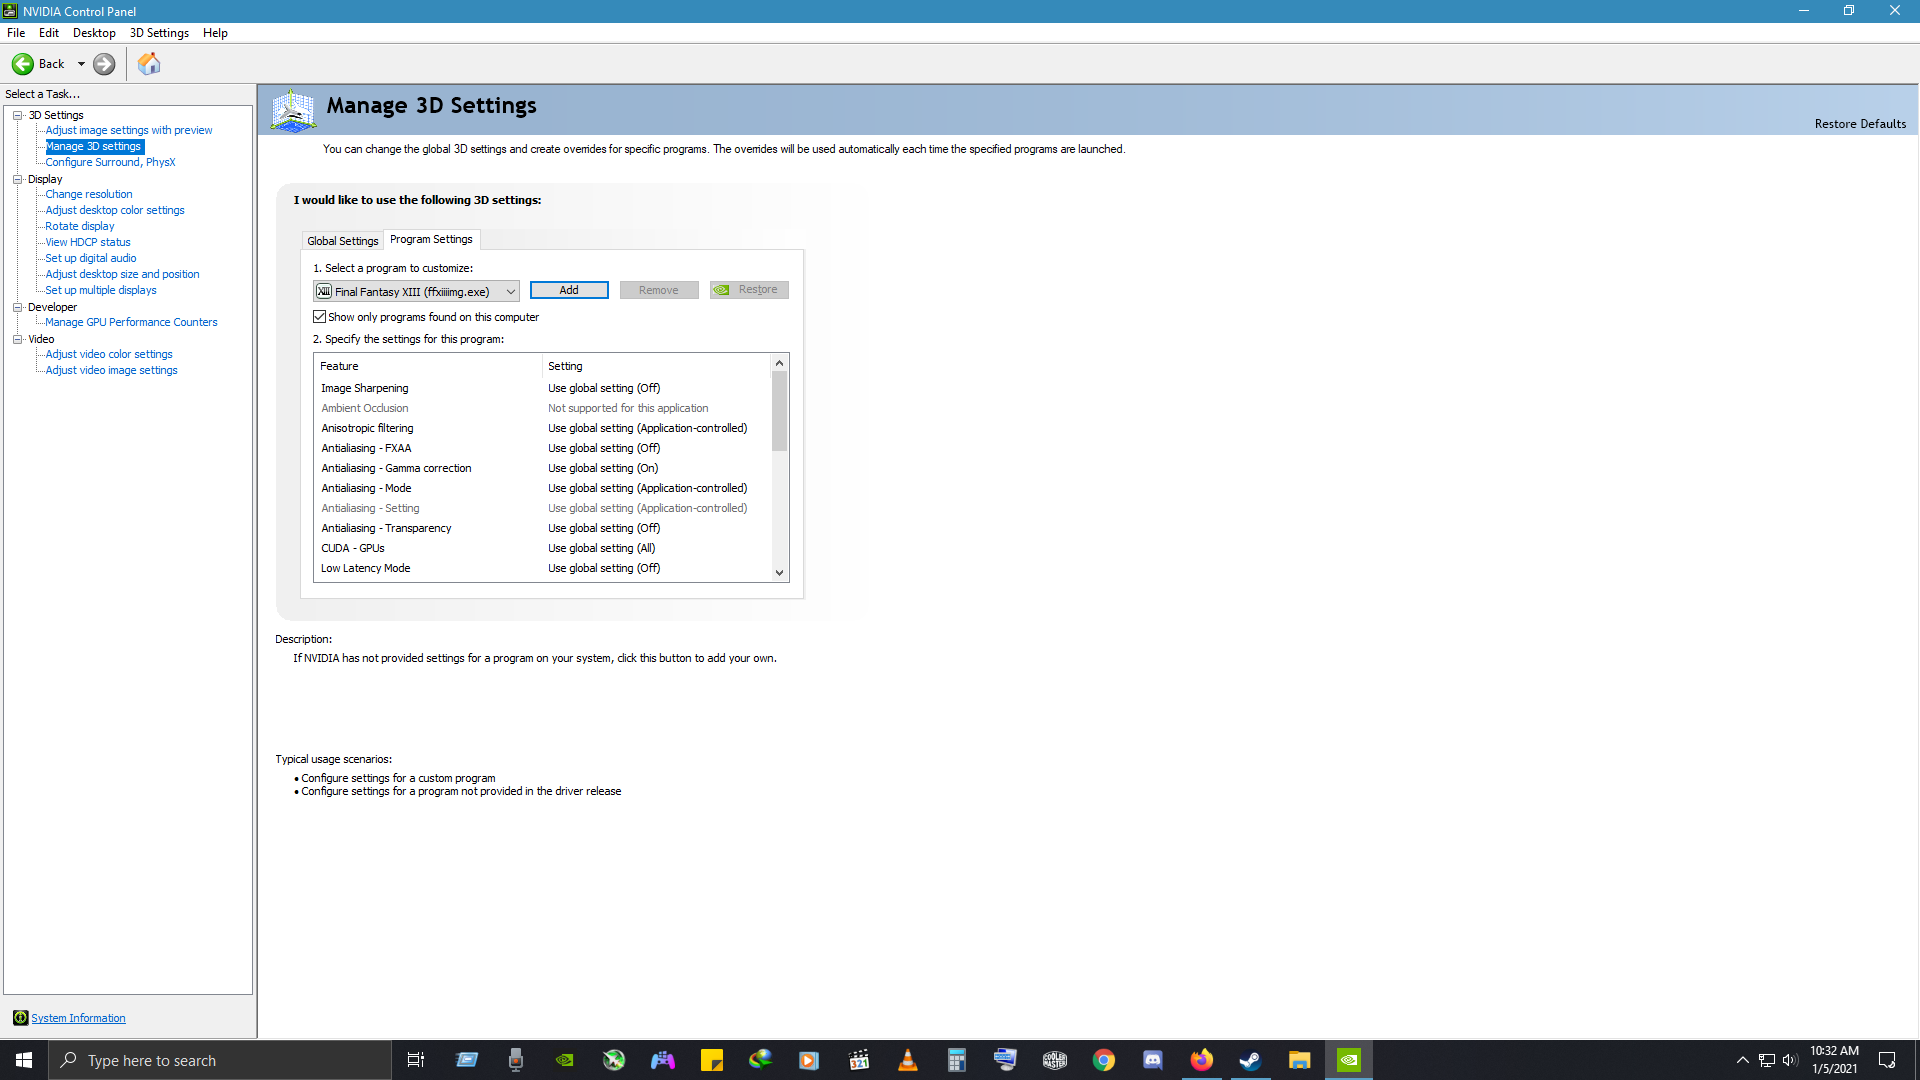Open Google Chrome from the taskbar
Image resolution: width=1920 pixels, height=1080 pixels.
click(1104, 1060)
